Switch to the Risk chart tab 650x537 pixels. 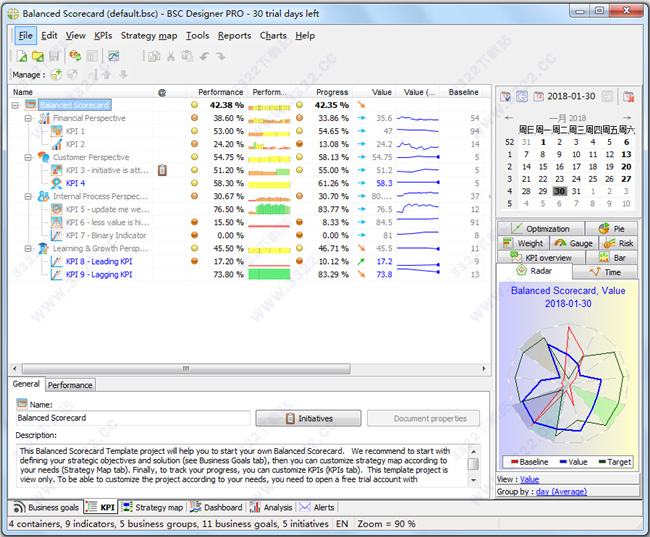point(618,243)
